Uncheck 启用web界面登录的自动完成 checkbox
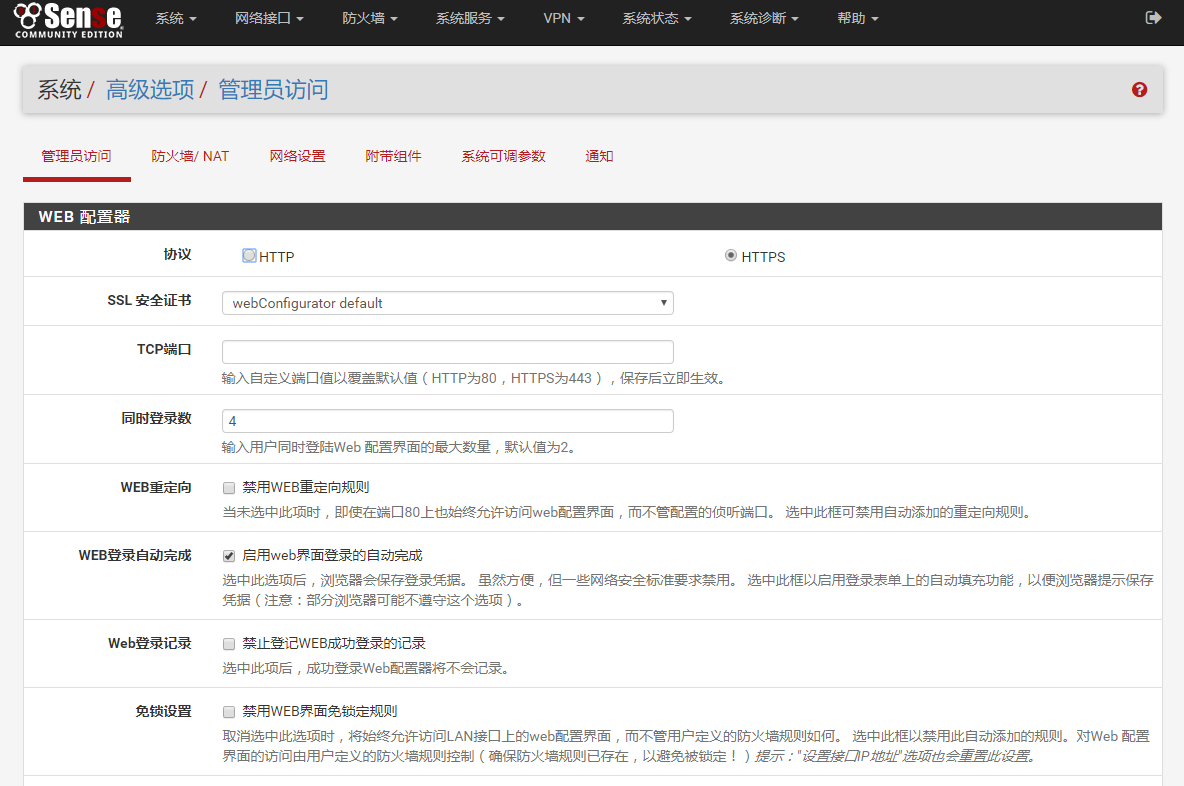Screen dimensions: 1184x786 click(229, 556)
